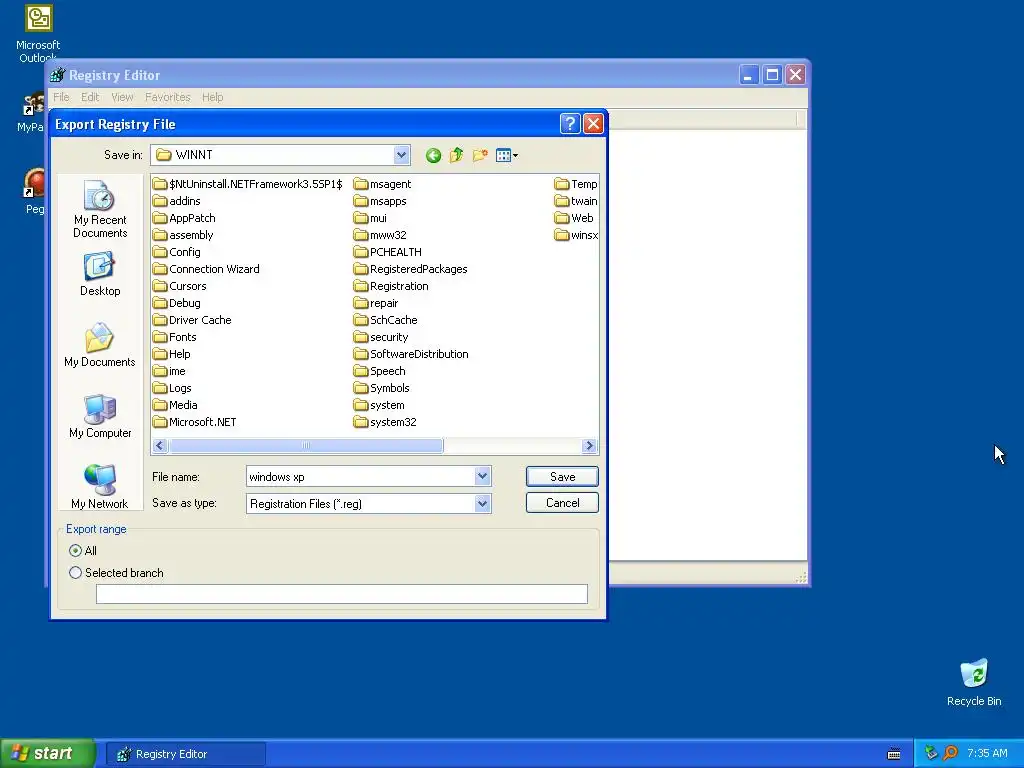The width and height of the screenshot is (1024, 768).
Task: Click the keyboard icon on taskbar
Action: (x=894, y=754)
